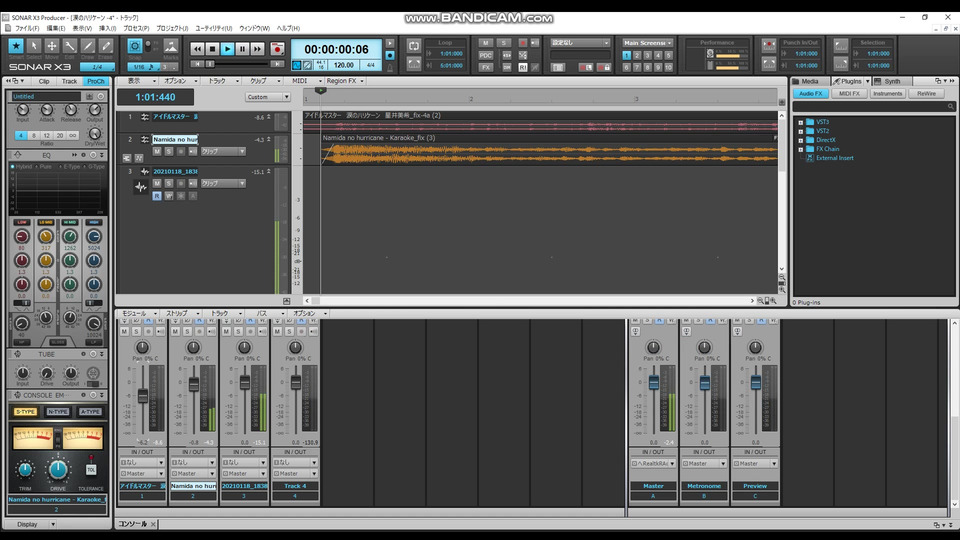This screenshot has height=540, width=960.
Task: Choose the Erase tool
Action: click(x=106, y=46)
